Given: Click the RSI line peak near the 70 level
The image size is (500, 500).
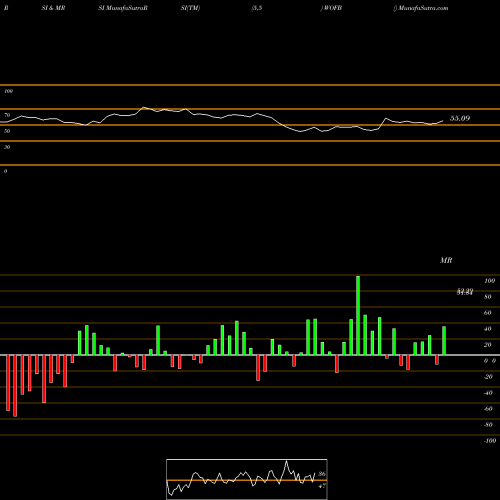Looking at the screenshot, I should (x=144, y=107).
